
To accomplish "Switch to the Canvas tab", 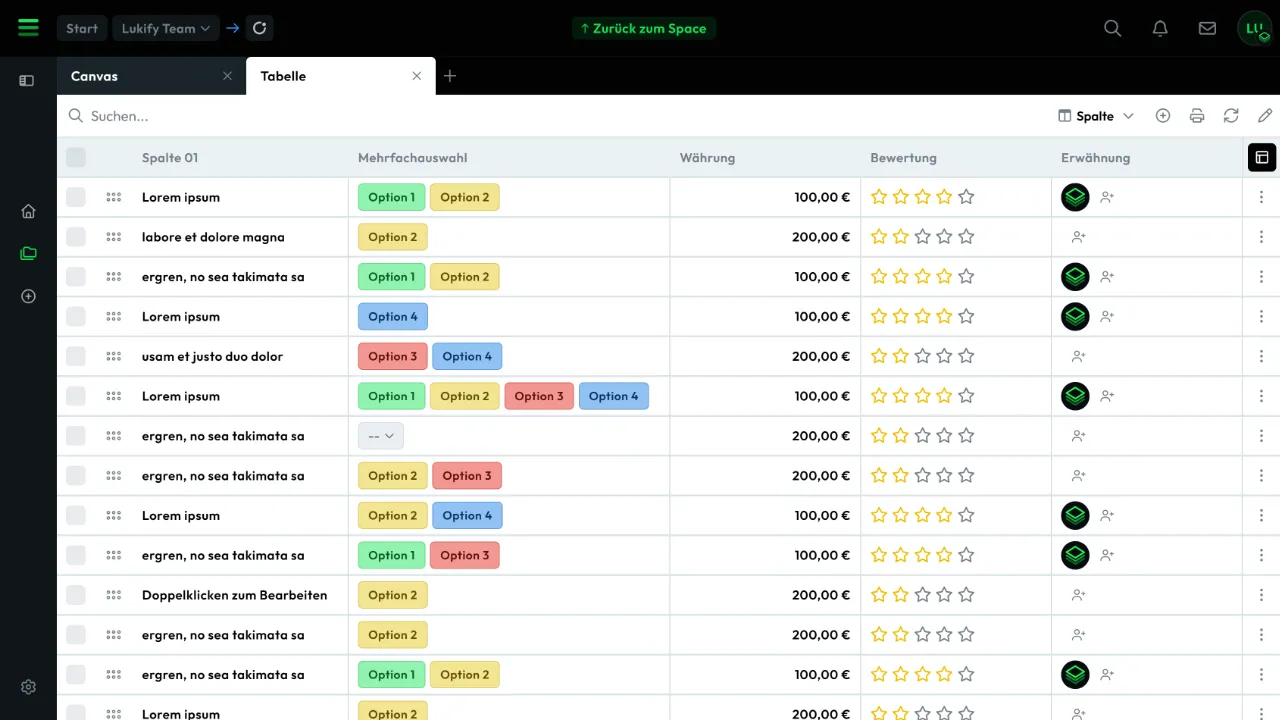I will (x=140, y=76).
